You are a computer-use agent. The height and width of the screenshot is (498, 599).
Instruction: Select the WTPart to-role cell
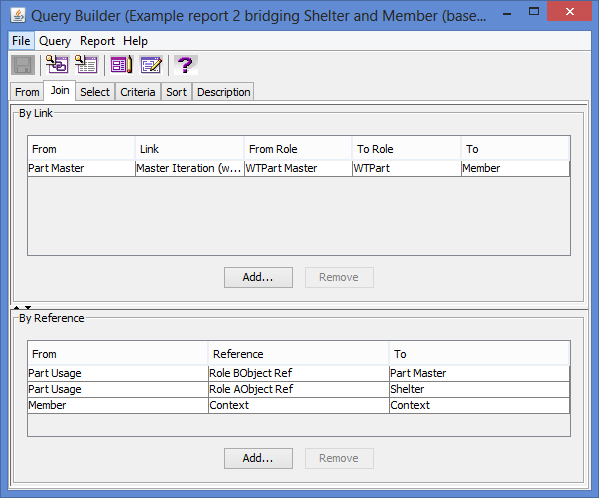click(x=406, y=168)
